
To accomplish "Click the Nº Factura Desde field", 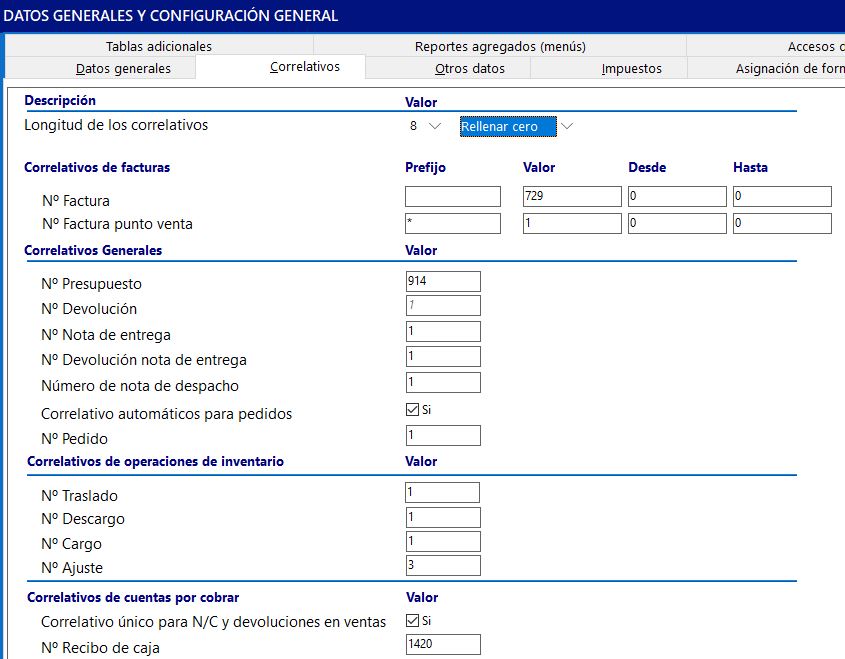I will [677, 196].
